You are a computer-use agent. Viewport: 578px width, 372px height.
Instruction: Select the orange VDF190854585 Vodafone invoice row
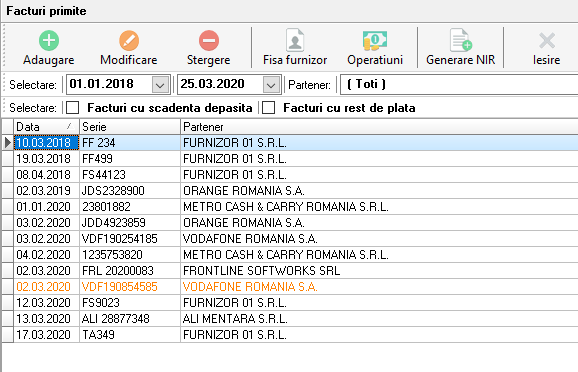[x=290, y=286]
